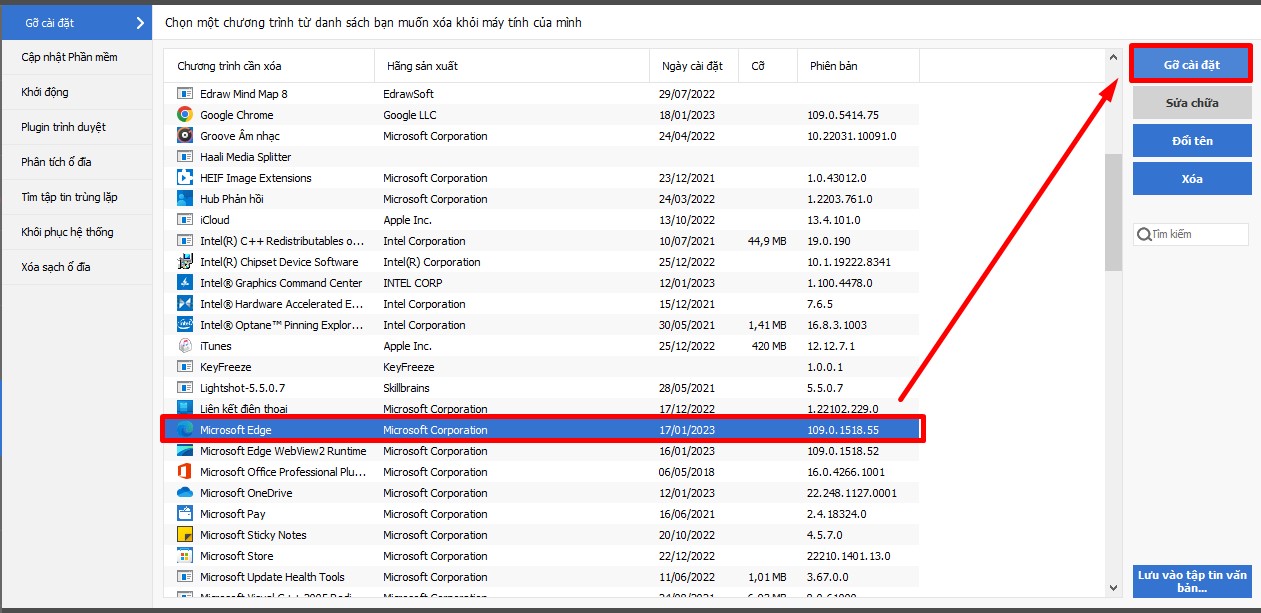This screenshot has height=613, width=1261.
Task: Select the Google Chrome name text
Action: pos(236,115)
